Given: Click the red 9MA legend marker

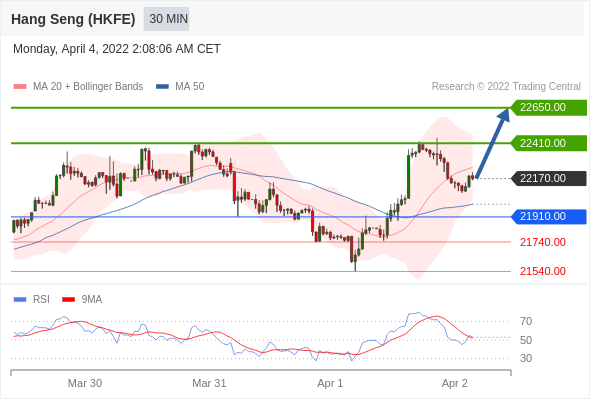Looking at the screenshot, I should pos(68,300).
